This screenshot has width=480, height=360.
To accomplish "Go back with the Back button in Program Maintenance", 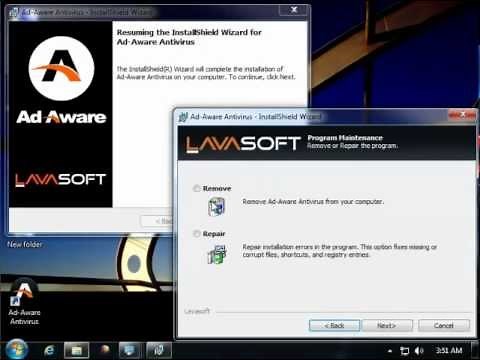I will click(x=334, y=325).
